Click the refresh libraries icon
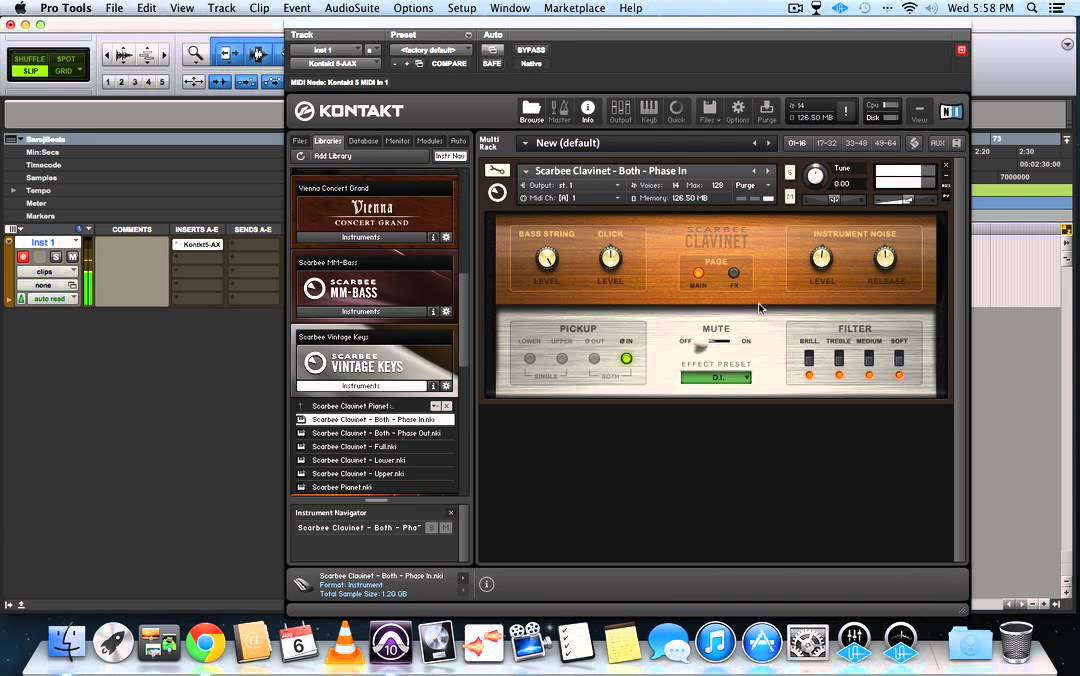Screen dimensions: 1080x676 click(x=300, y=156)
